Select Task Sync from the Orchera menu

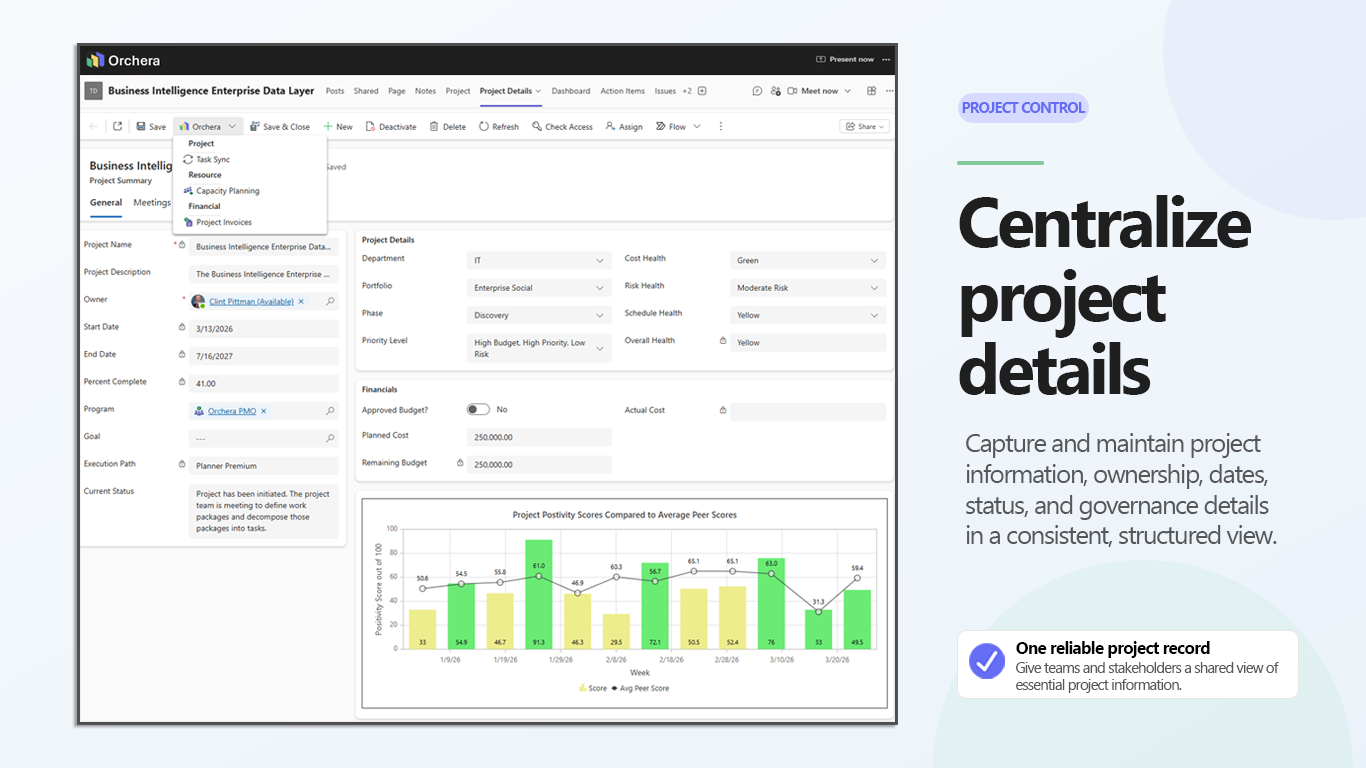coord(206,159)
